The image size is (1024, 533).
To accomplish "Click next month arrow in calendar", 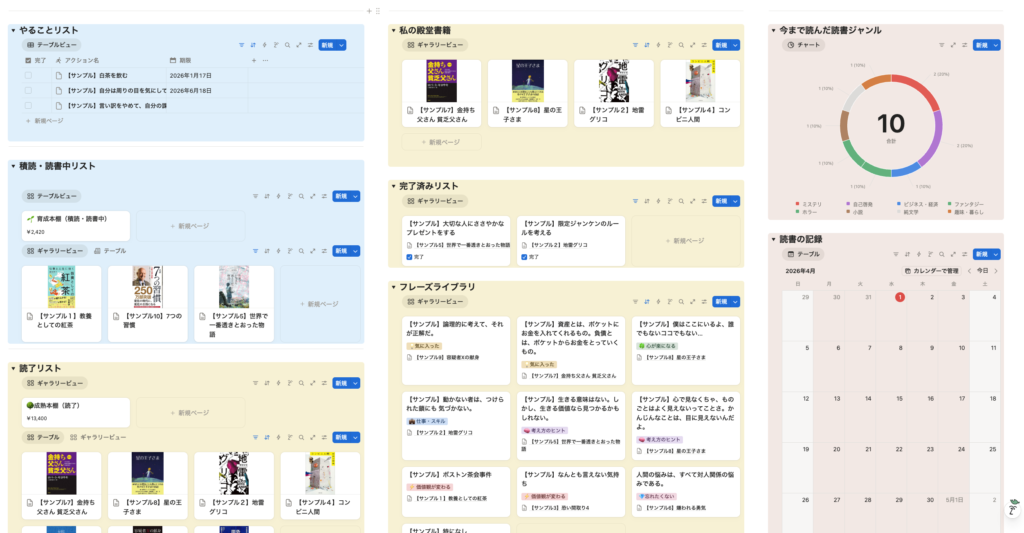I will click(995, 271).
